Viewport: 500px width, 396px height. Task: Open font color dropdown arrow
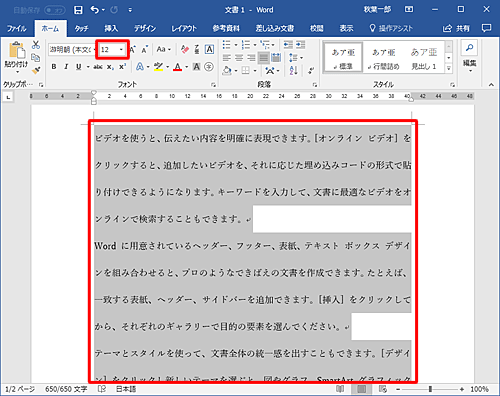187,67
